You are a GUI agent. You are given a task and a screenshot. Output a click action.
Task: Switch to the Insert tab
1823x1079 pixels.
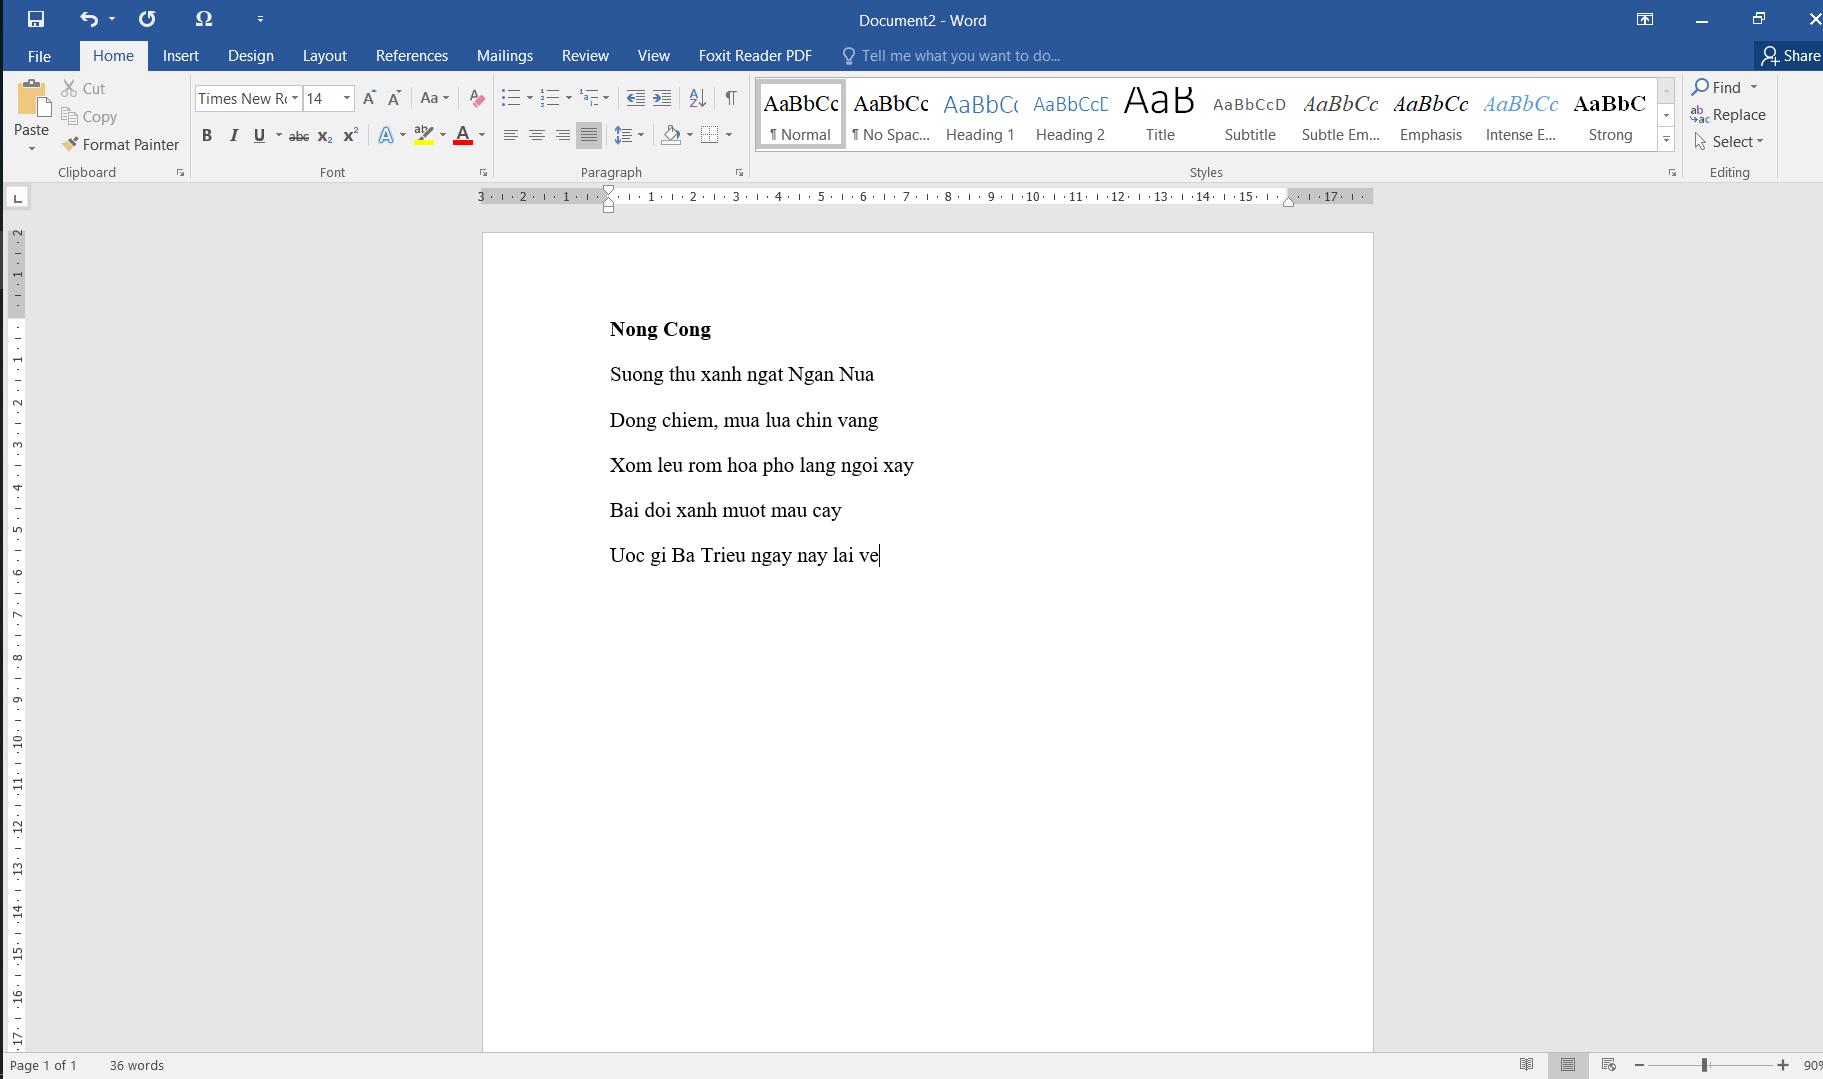pos(181,56)
